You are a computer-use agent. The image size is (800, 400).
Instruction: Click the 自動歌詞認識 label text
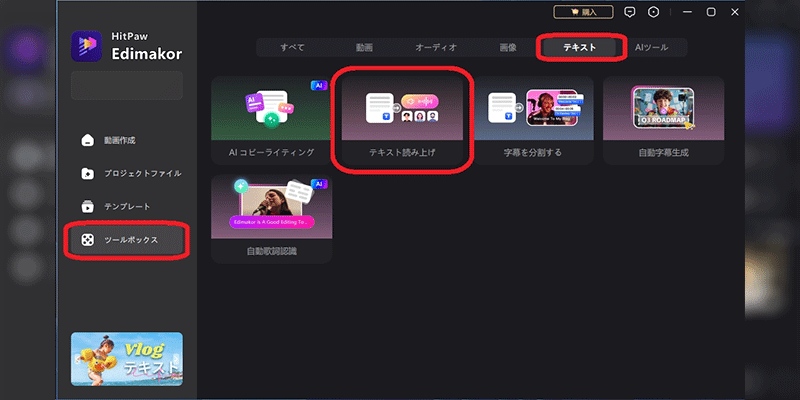click(271, 251)
